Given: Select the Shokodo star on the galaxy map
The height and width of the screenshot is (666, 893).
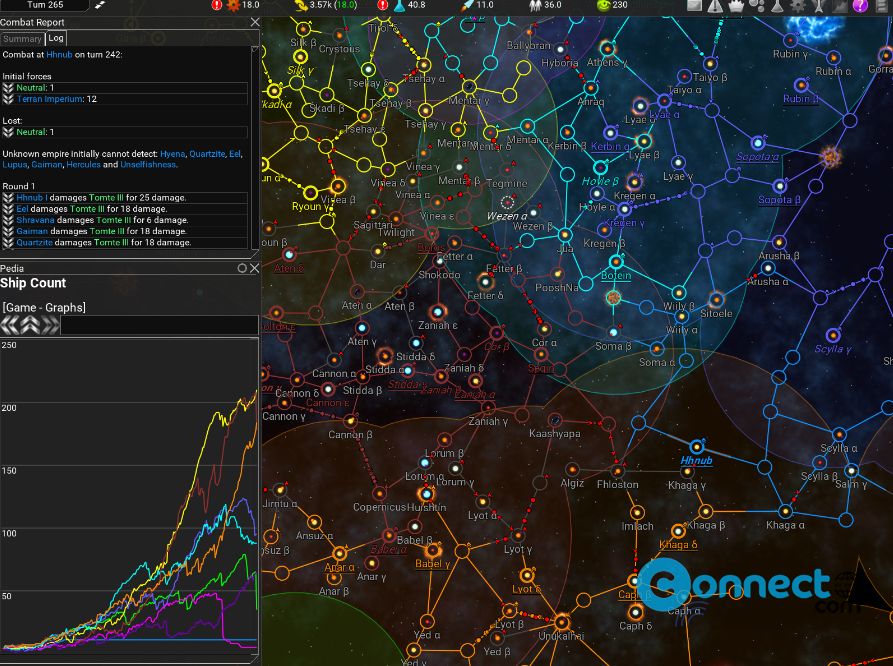Looking at the screenshot, I should click(440, 262).
